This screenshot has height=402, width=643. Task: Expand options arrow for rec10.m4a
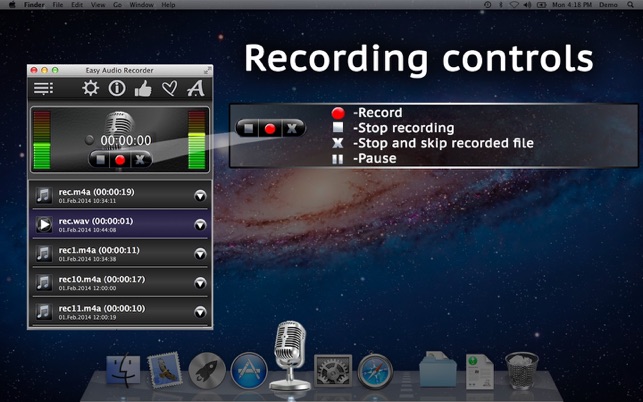[200, 283]
